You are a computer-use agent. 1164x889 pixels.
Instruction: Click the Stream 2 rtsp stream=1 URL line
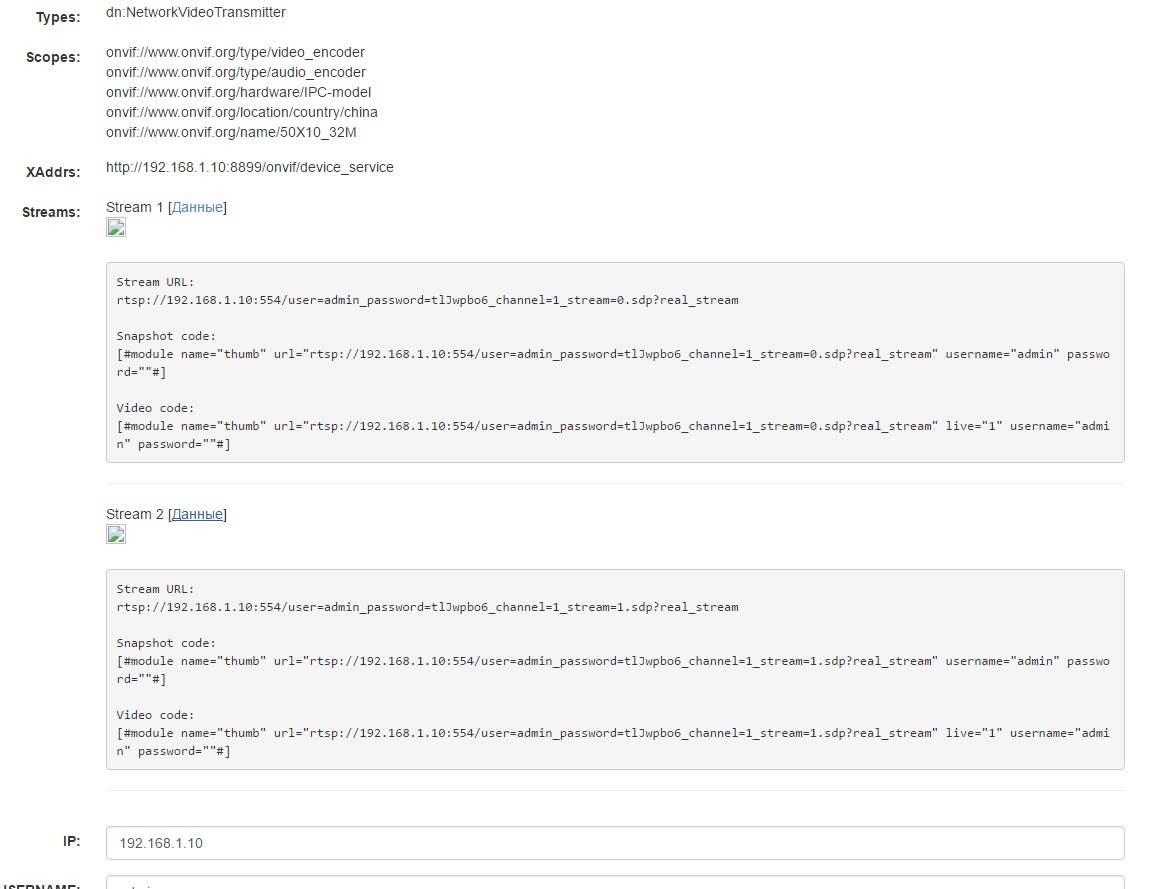pos(427,607)
